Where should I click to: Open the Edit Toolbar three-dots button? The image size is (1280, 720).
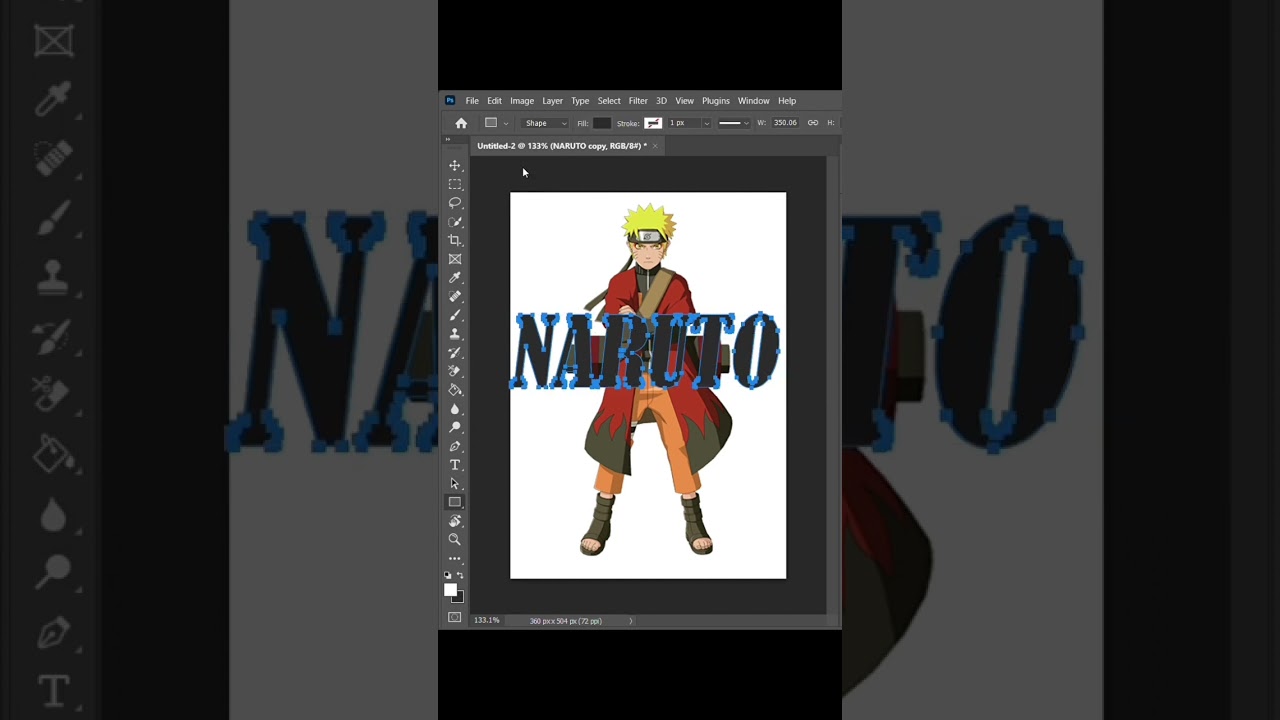point(455,558)
